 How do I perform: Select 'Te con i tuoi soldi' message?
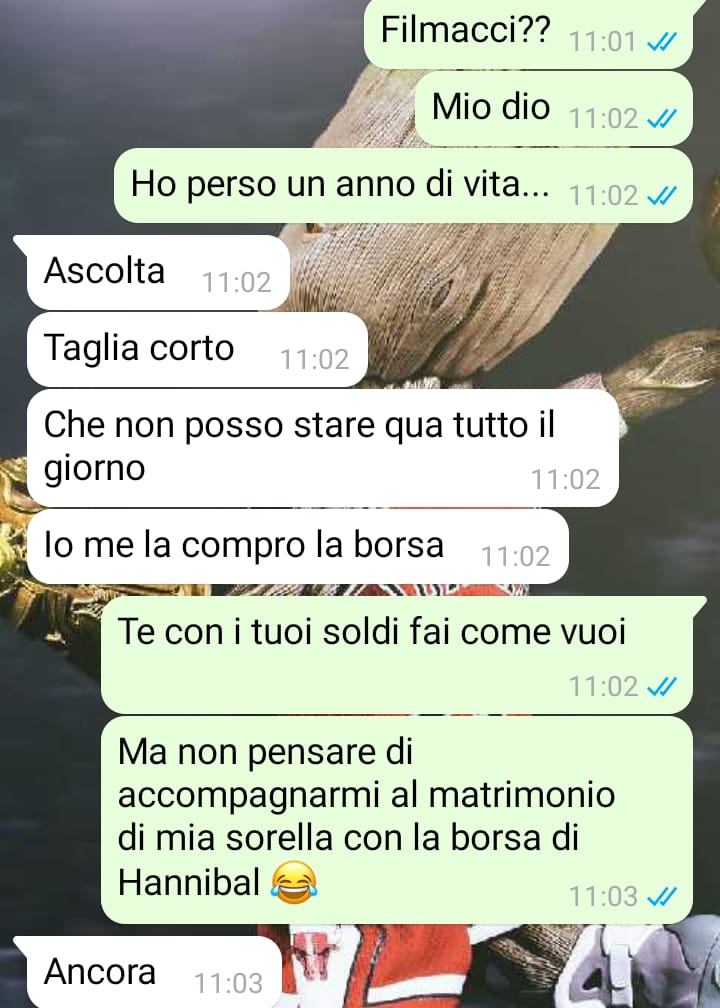click(x=397, y=654)
